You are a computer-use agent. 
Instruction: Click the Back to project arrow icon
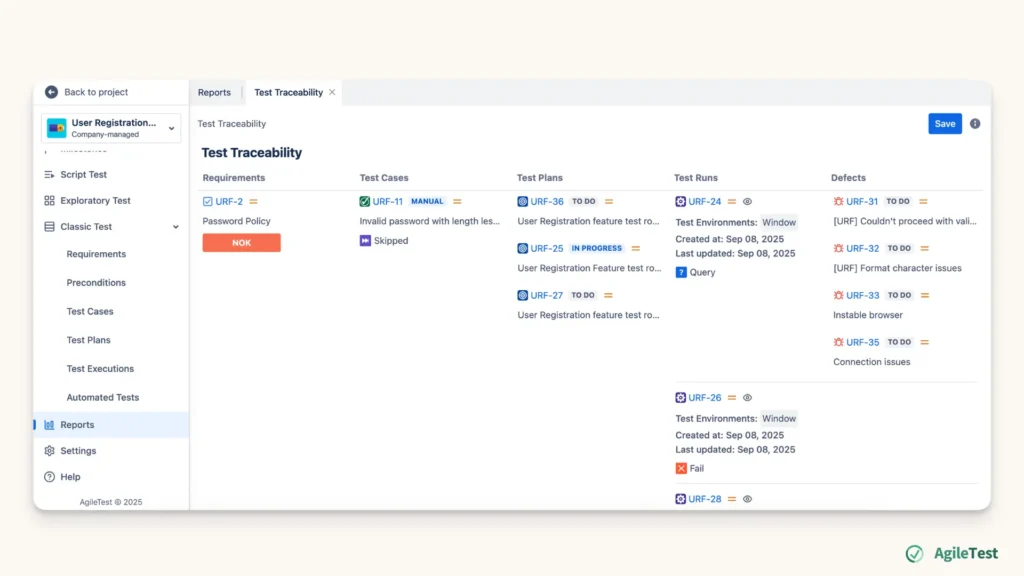[51, 92]
